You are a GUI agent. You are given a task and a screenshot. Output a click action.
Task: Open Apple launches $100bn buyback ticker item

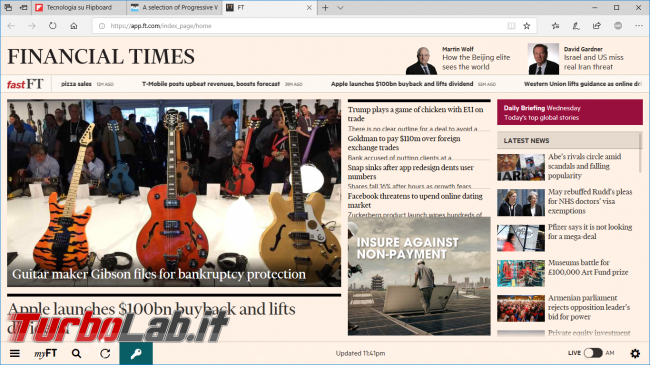tap(402, 84)
